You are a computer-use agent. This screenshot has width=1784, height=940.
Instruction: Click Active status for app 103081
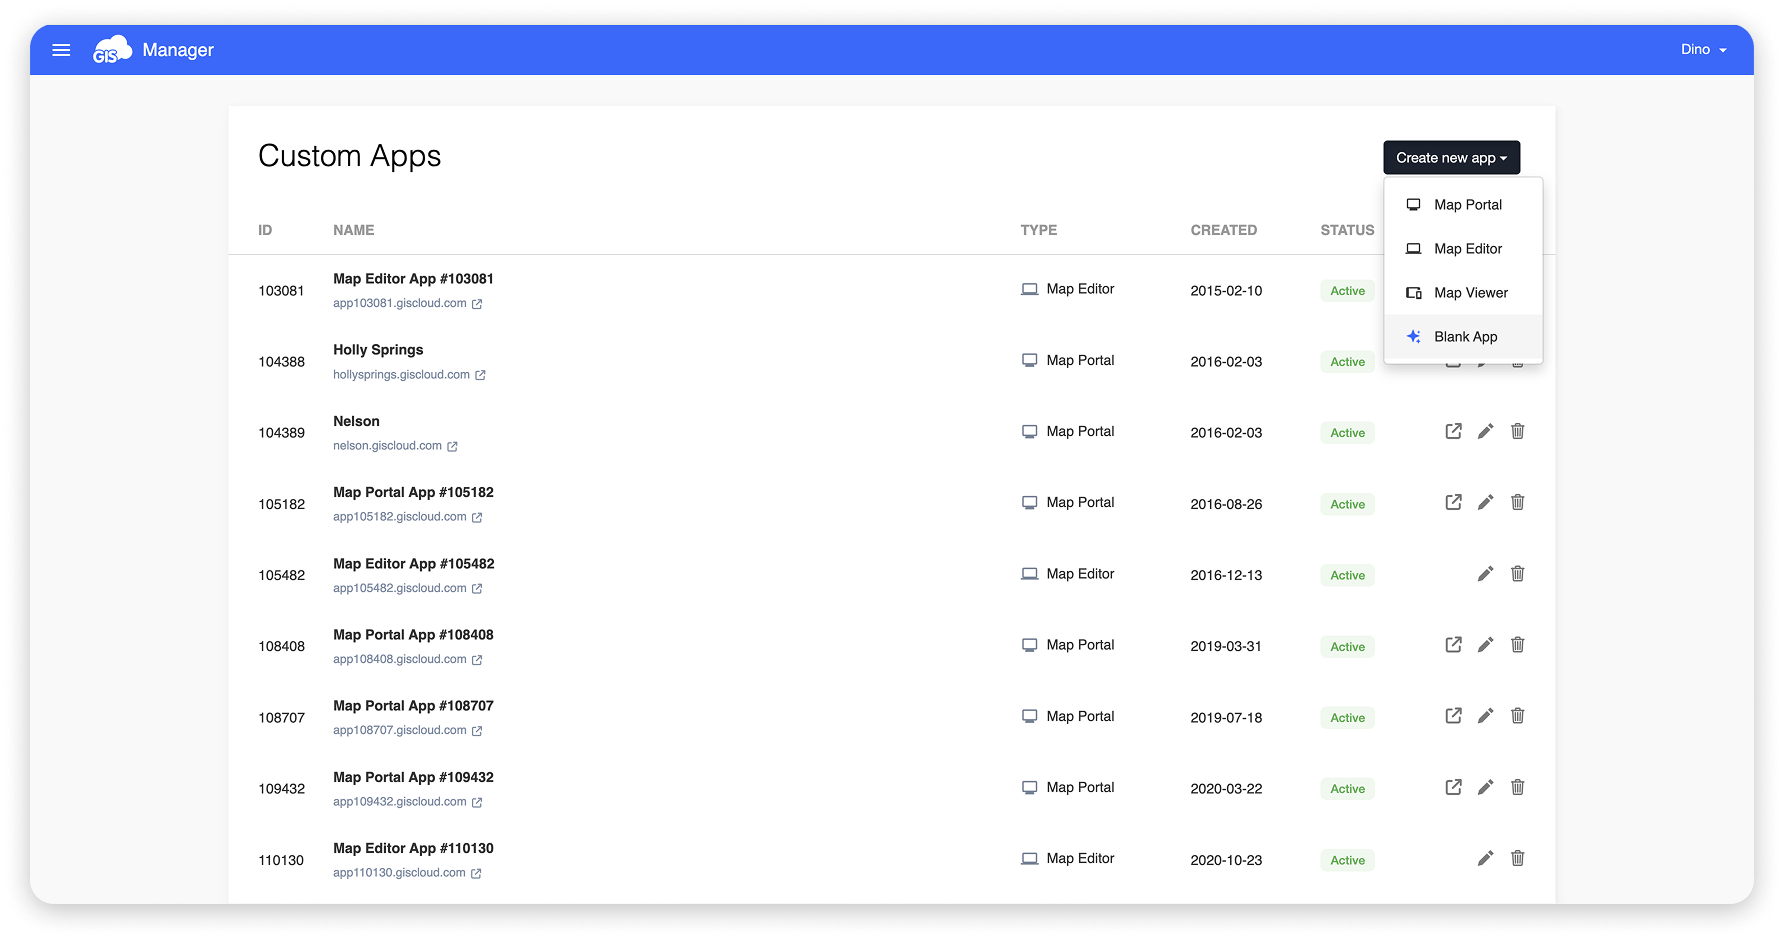[x=1347, y=291]
